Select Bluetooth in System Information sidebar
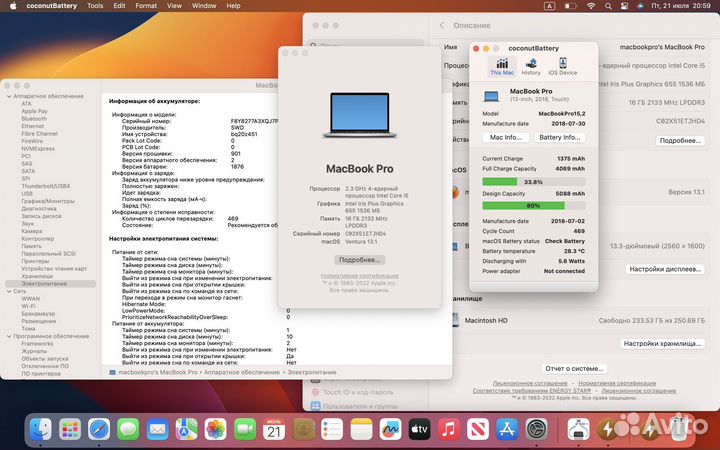Image resolution: width=720 pixels, height=450 pixels. pyautogui.click(x=34, y=118)
